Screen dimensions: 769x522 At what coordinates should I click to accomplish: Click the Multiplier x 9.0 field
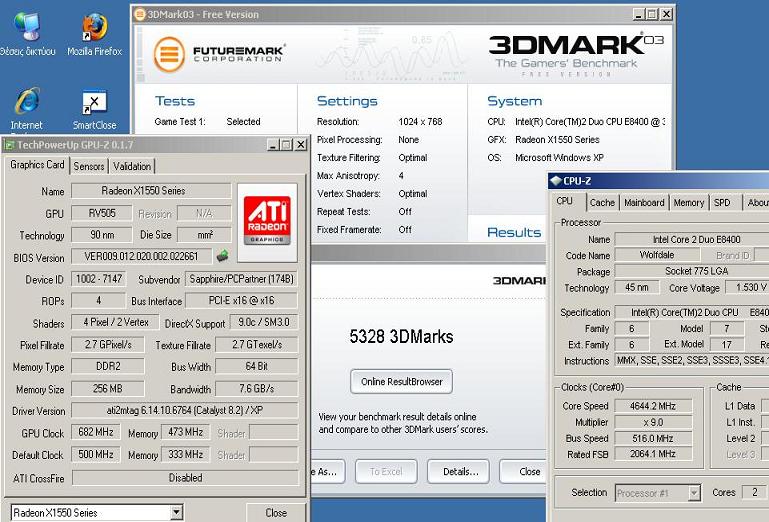coord(653,422)
